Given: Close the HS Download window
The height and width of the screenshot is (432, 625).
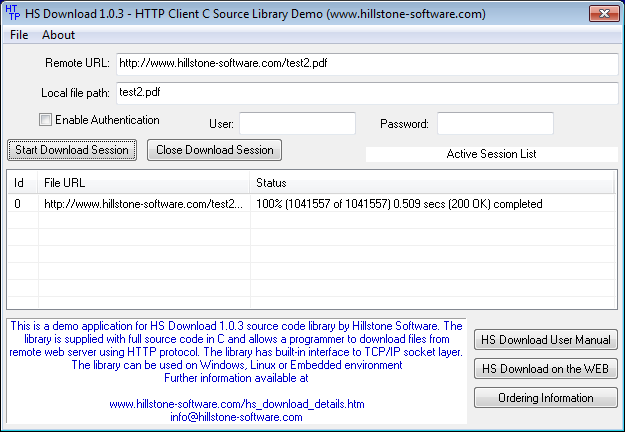Looking at the screenshot, I should 604,14.
